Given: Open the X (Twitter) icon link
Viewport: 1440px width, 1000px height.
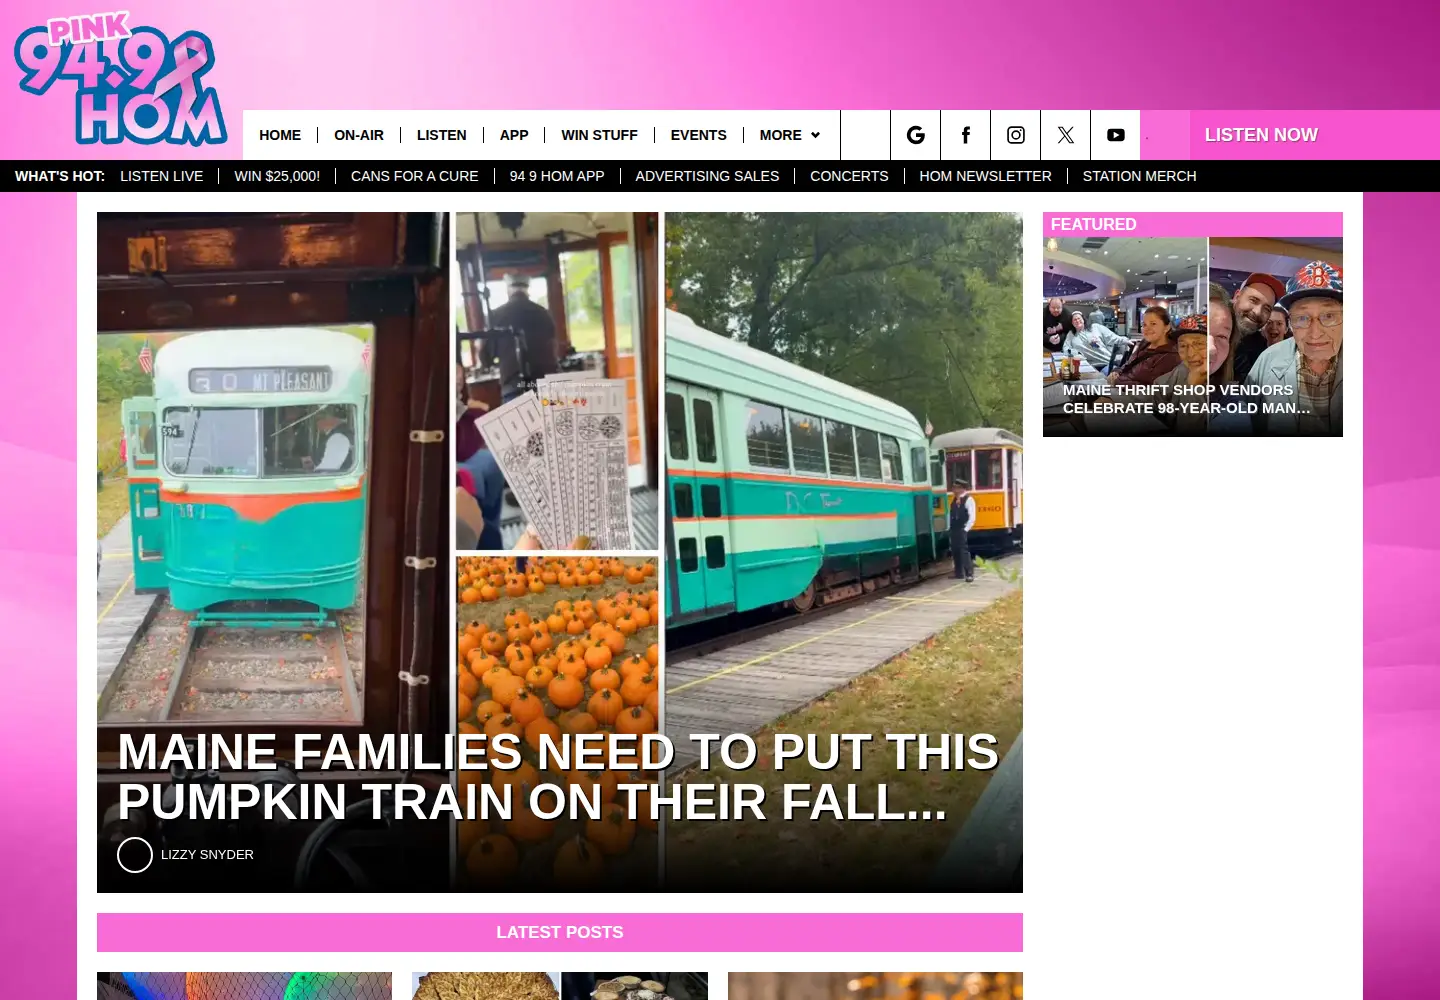Looking at the screenshot, I should [x=1065, y=135].
